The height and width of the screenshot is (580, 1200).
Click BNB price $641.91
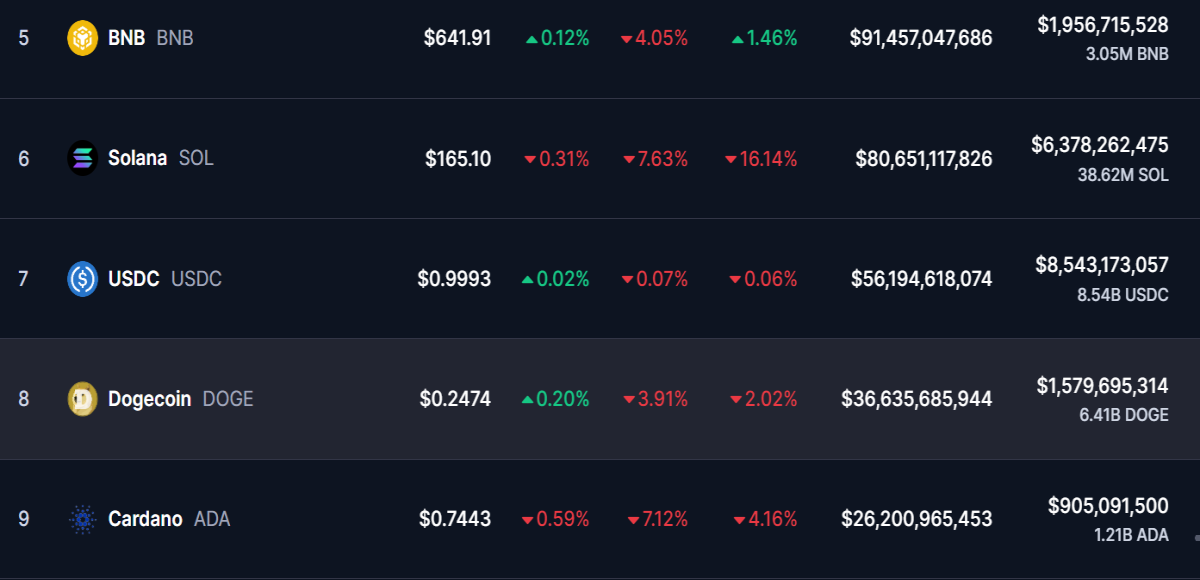click(457, 38)
